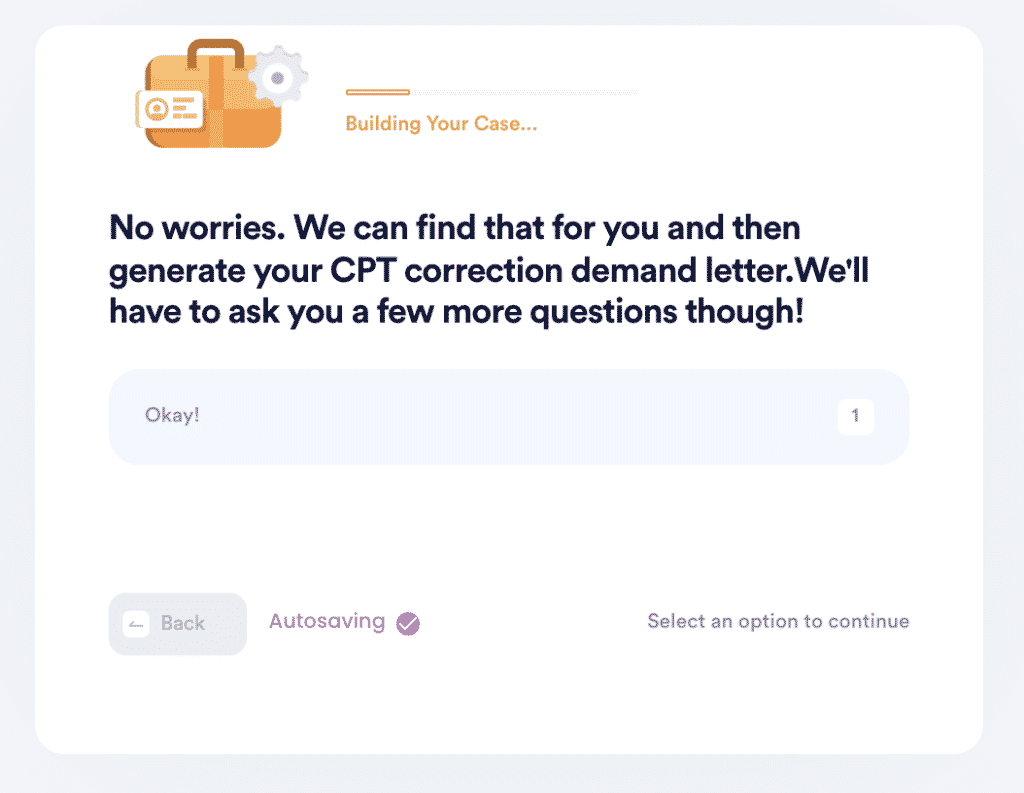The height and width of the screenshot is (793, 1024).
Task: Choose option 1 via its shortcut badge
Action: (855, 416)
